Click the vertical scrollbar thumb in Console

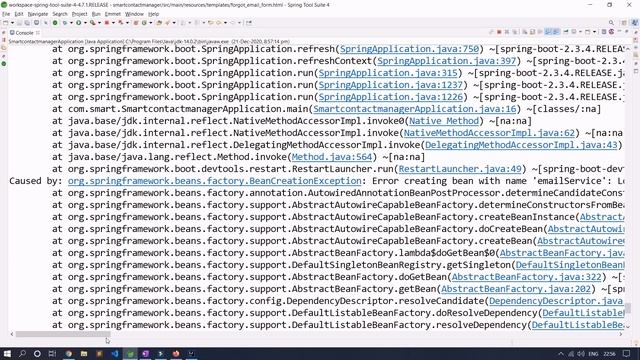[x=628, y=307]
